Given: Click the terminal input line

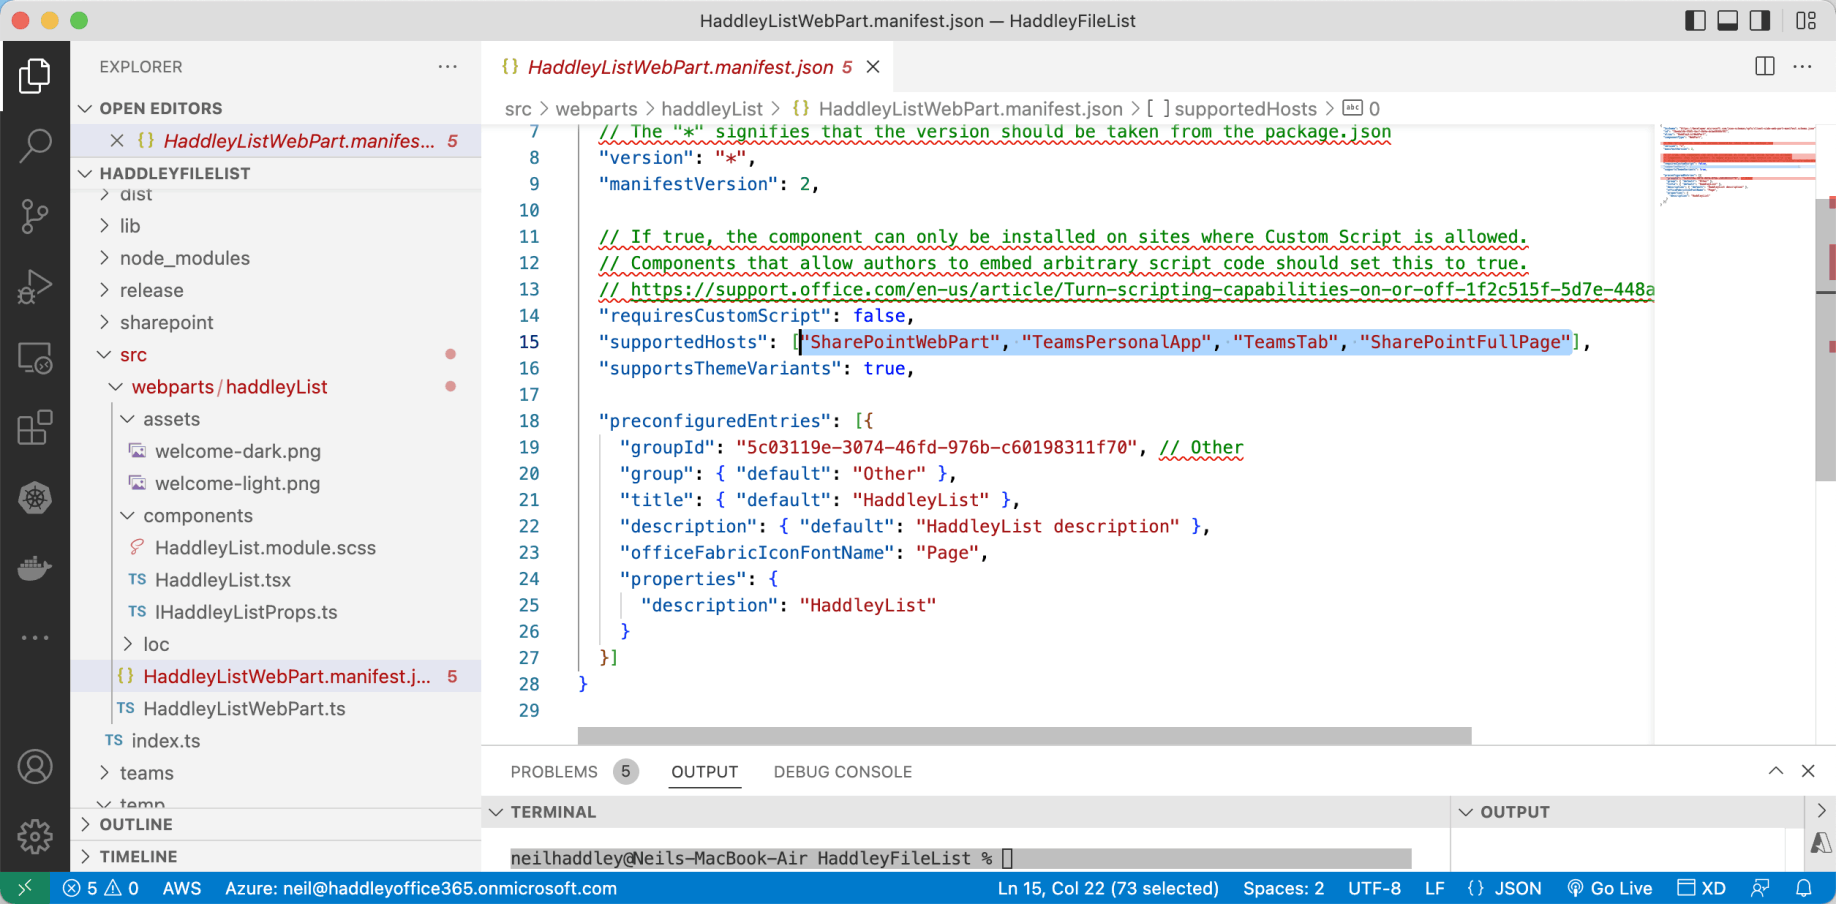Looking at the screenshot, I should 960,858.
